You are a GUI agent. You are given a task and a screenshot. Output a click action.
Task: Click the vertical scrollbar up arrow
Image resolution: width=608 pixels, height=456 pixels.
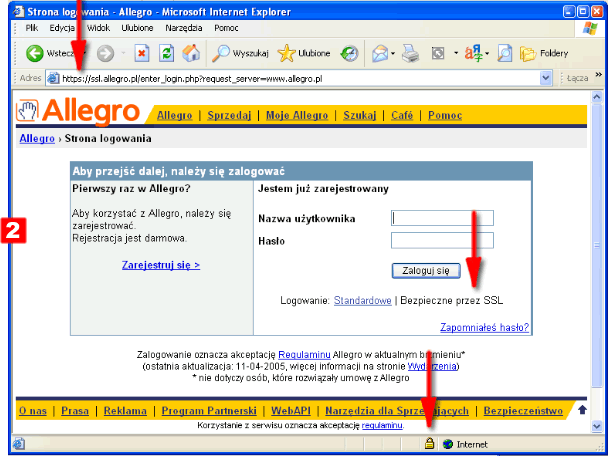point(597,97)
